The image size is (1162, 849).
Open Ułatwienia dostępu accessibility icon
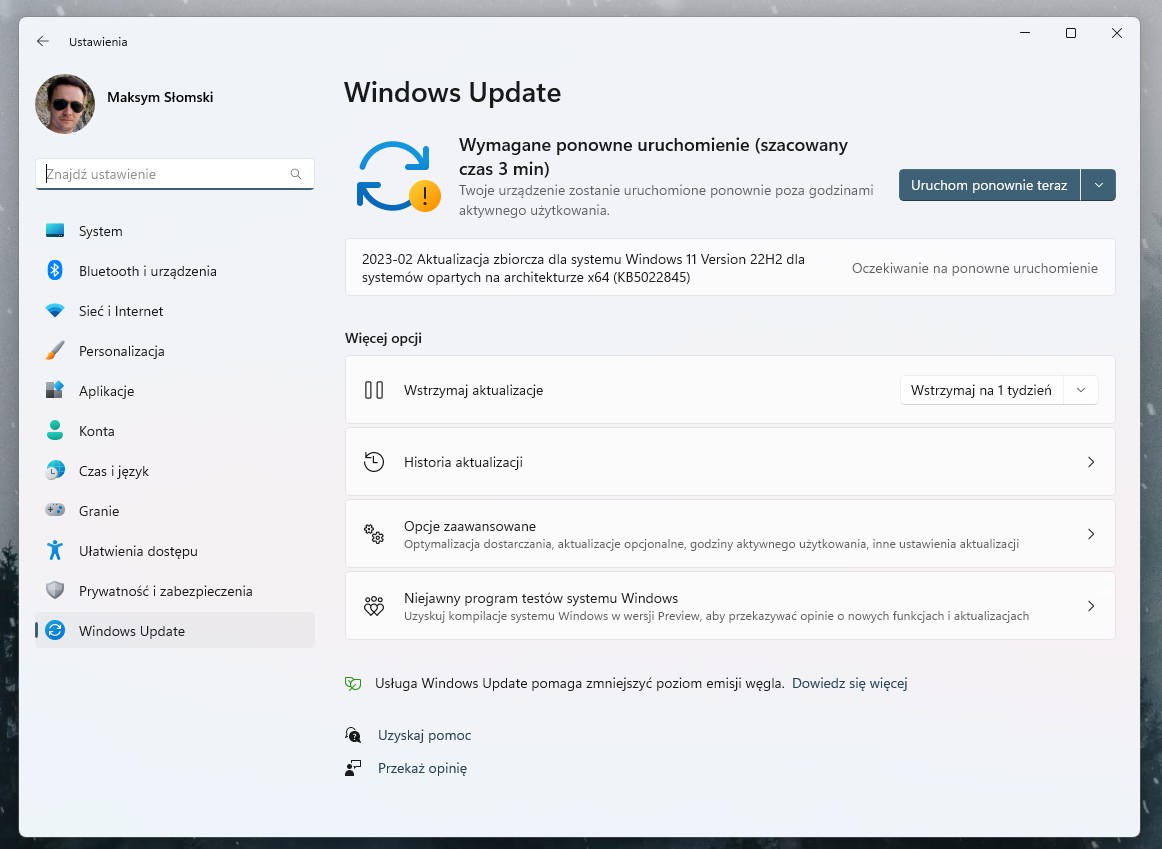(x=57, y=551)
